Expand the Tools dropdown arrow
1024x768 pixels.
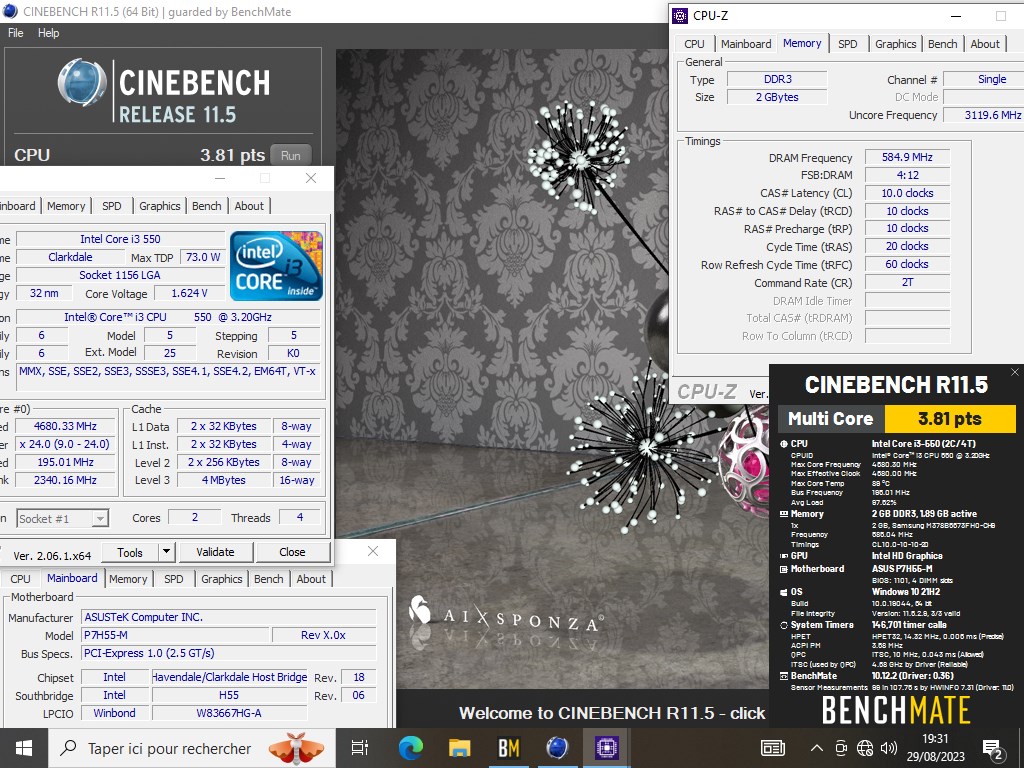pos(167,552)
